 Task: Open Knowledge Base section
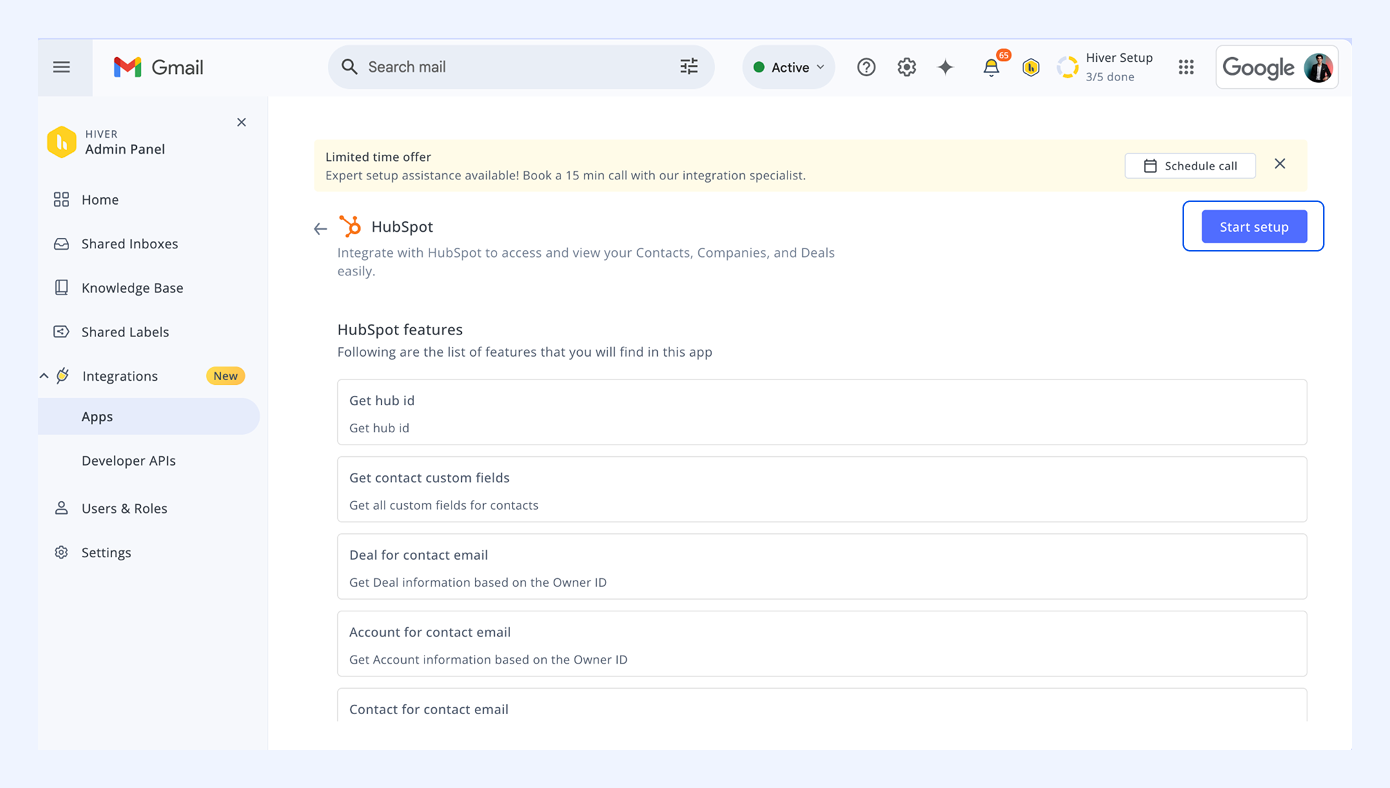[x=132, y=288]
